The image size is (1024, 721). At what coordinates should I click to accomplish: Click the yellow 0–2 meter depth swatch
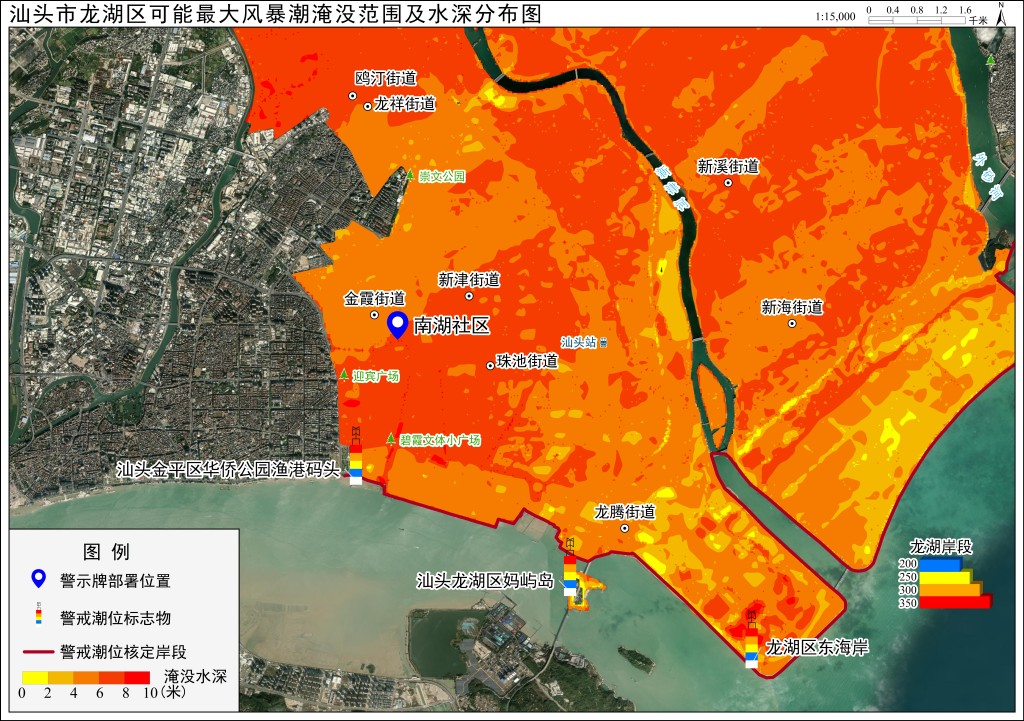tap(35, 678)
